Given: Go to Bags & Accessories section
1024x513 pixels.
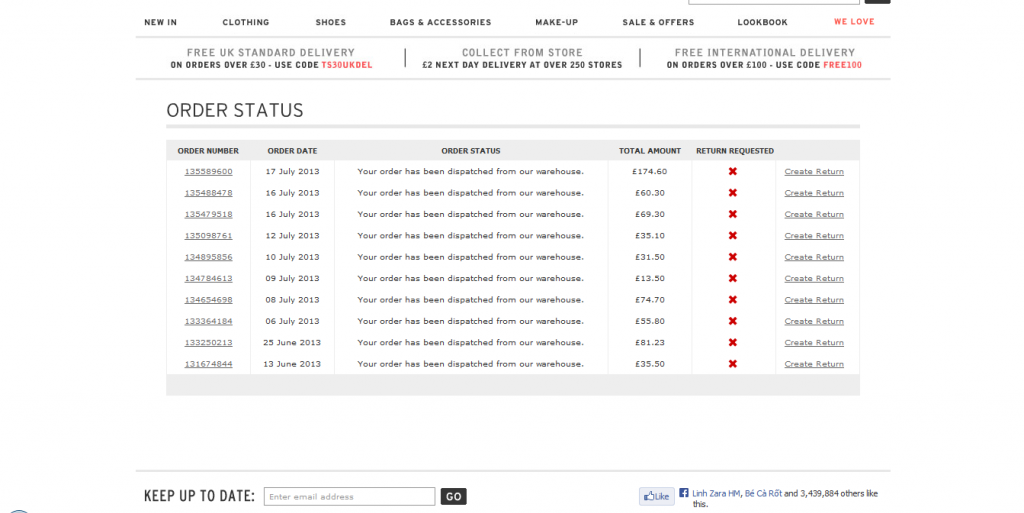Looking at the screenshot, I should point(440,22).
